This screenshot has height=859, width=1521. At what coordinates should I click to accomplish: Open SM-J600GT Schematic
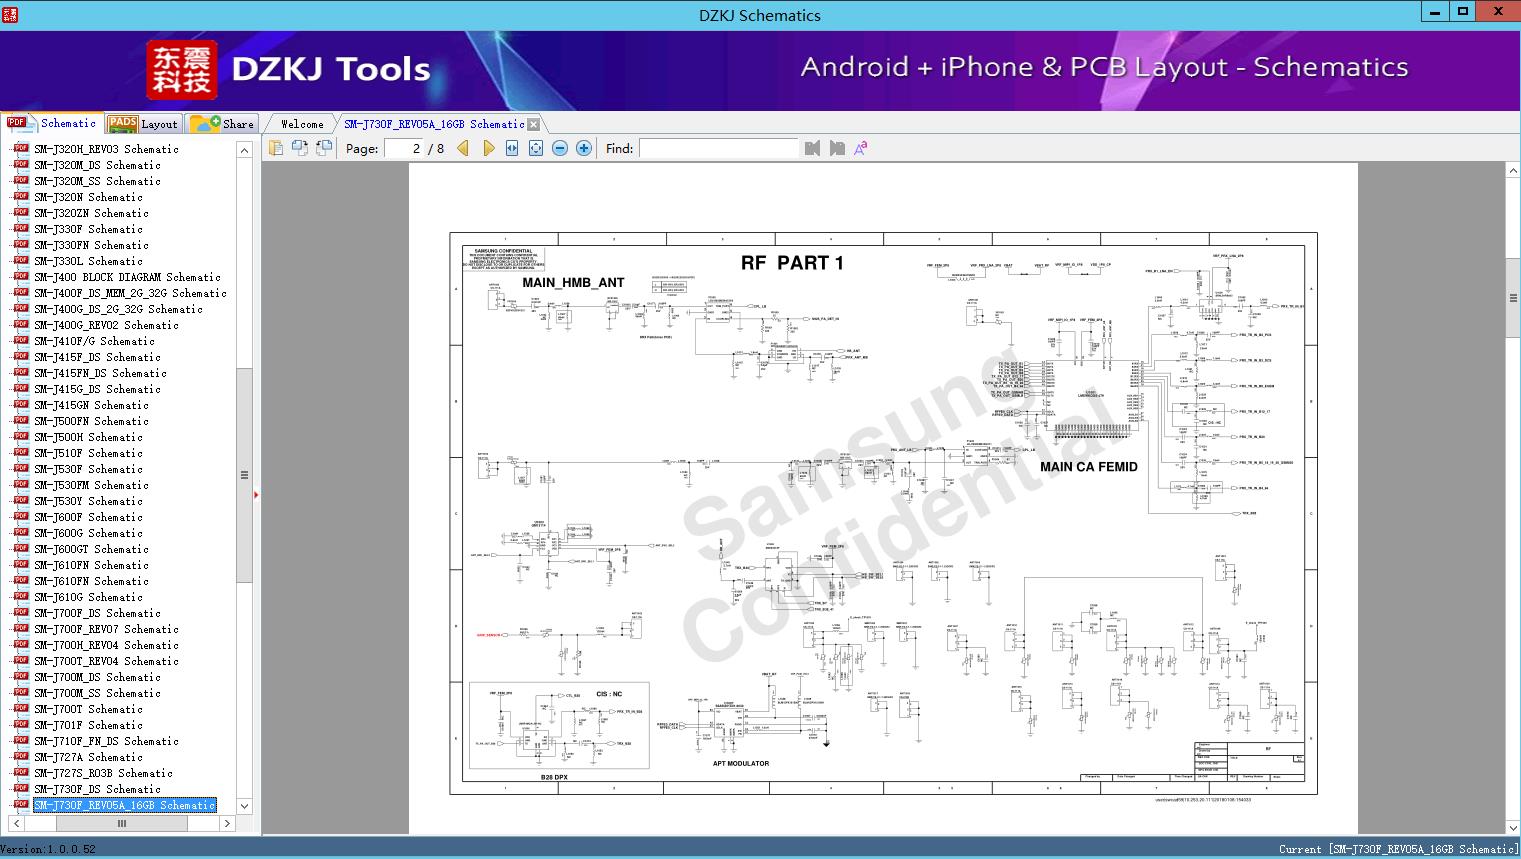(91, 549)
